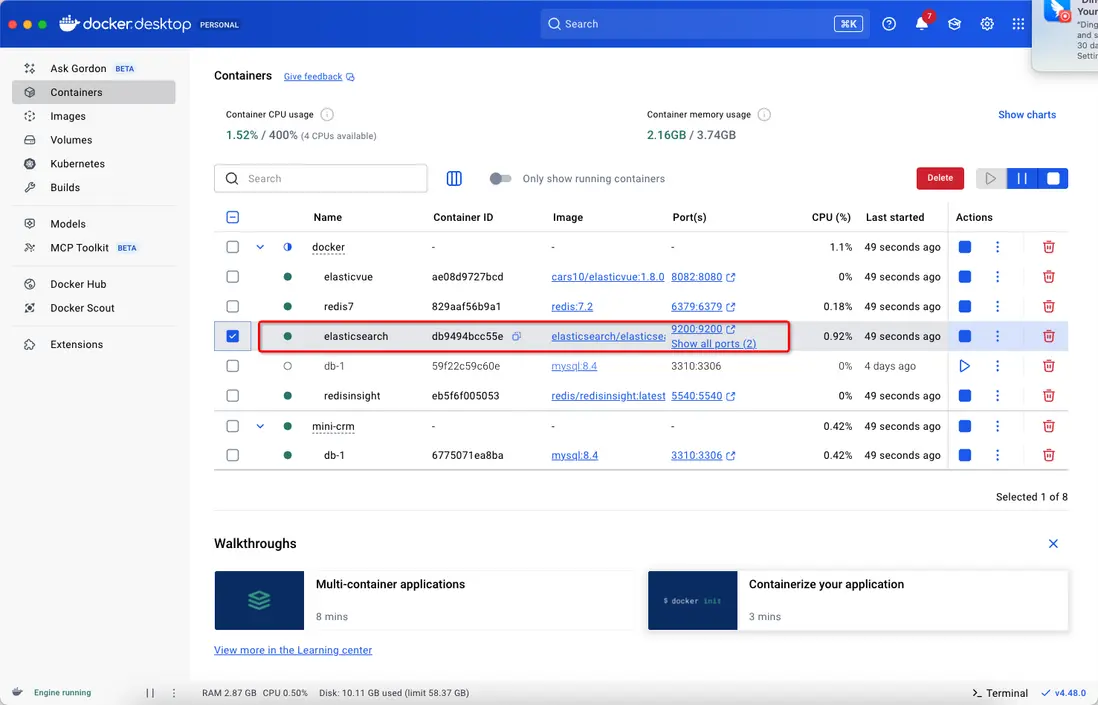Collapse the mini-crm group chevron

260,426
